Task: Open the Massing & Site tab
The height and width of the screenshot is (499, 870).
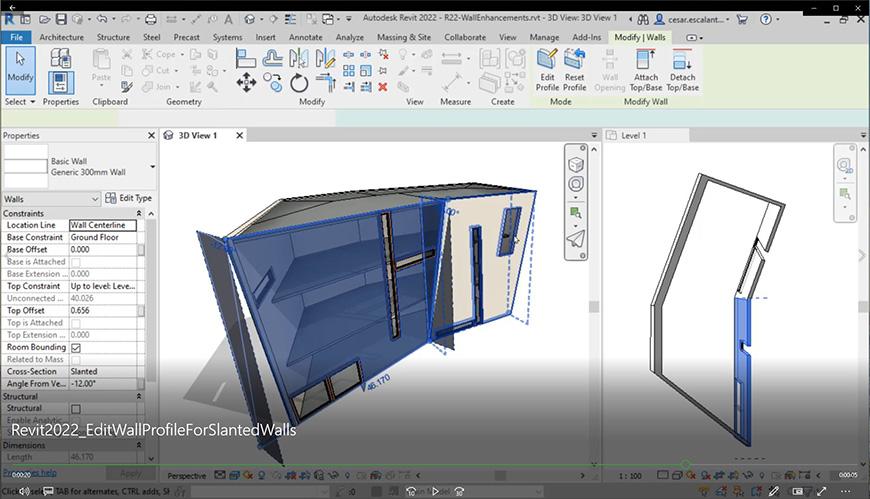Action: click(404, 37)
